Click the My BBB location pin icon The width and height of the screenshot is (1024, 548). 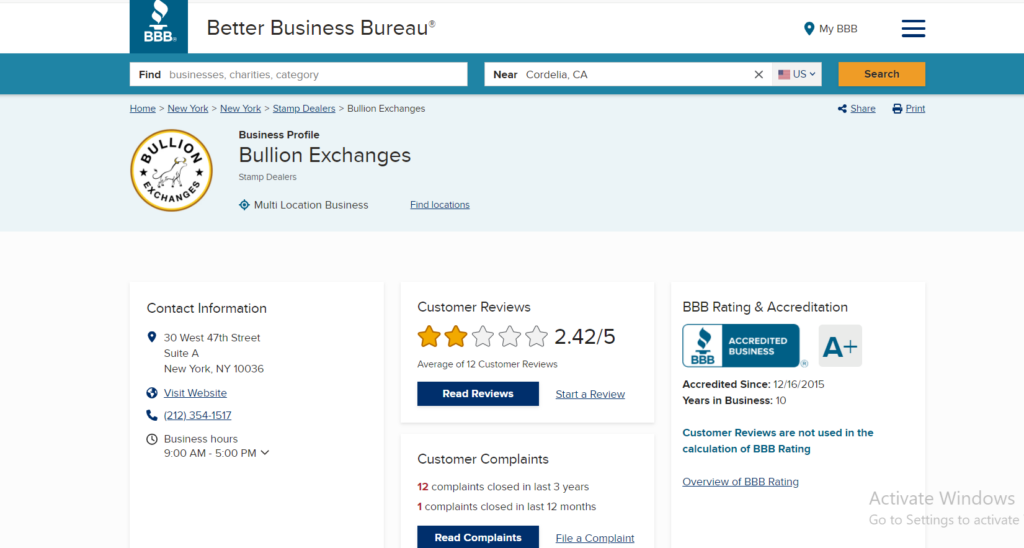(808, 29)
